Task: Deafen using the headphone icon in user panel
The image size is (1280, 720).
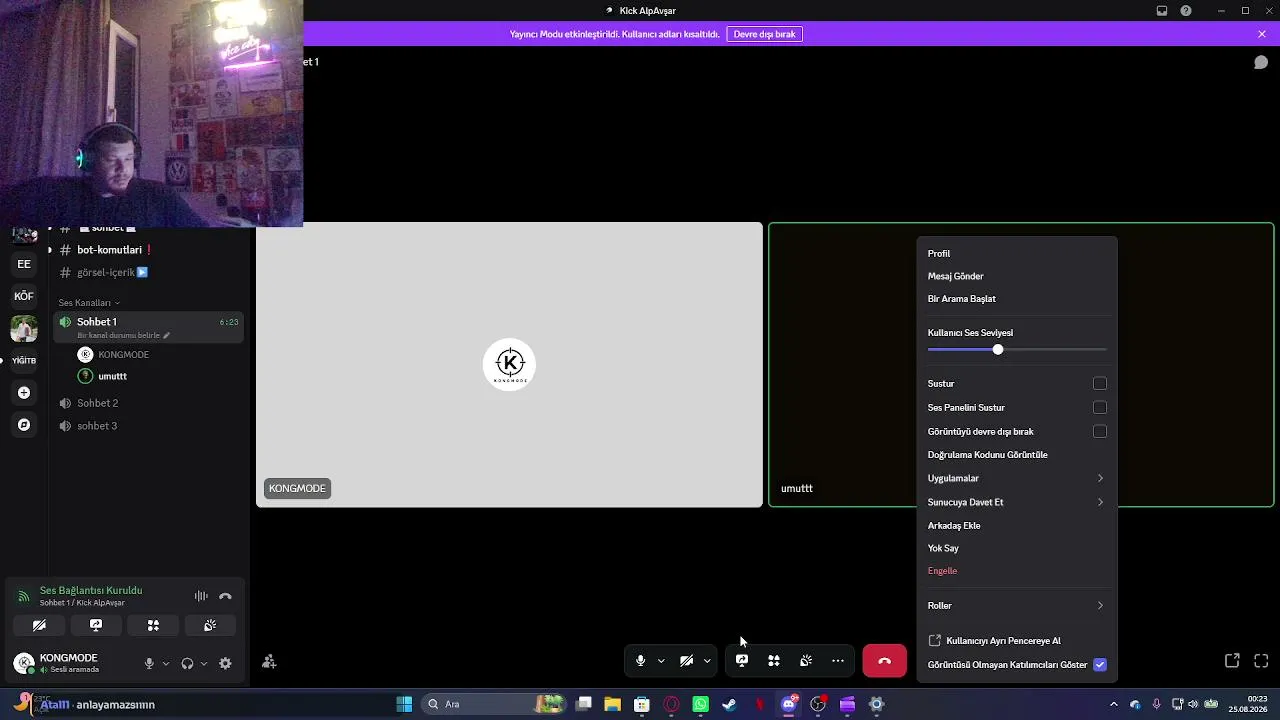Action: (x=187, y=663)
